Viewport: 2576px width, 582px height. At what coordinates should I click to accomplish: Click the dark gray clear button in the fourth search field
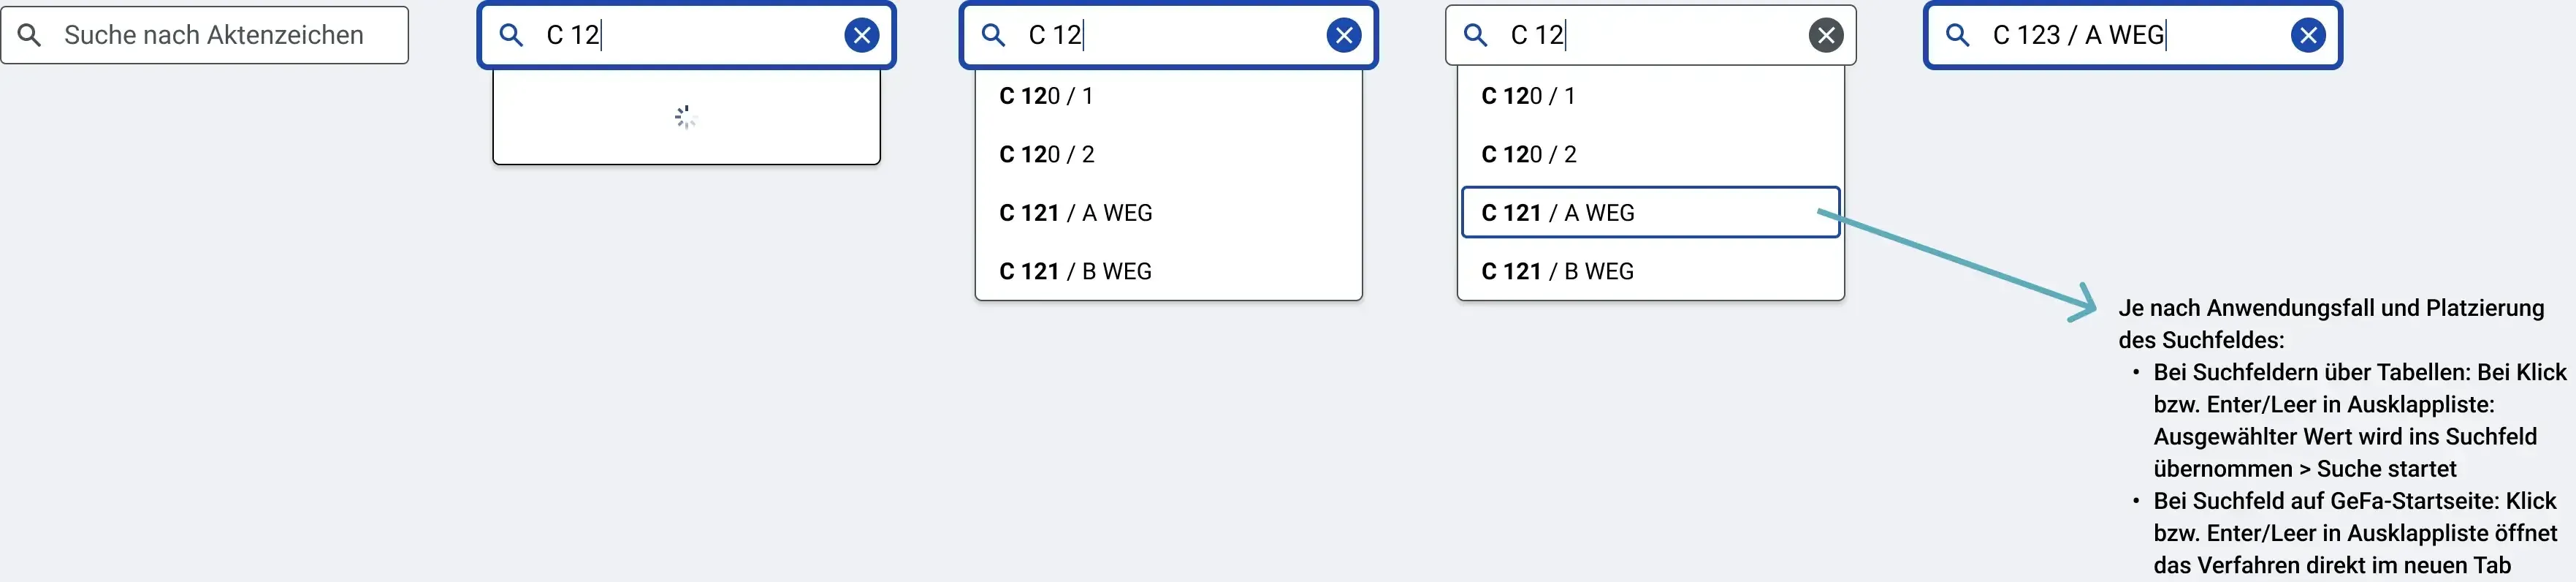[x=1826, y=35]
